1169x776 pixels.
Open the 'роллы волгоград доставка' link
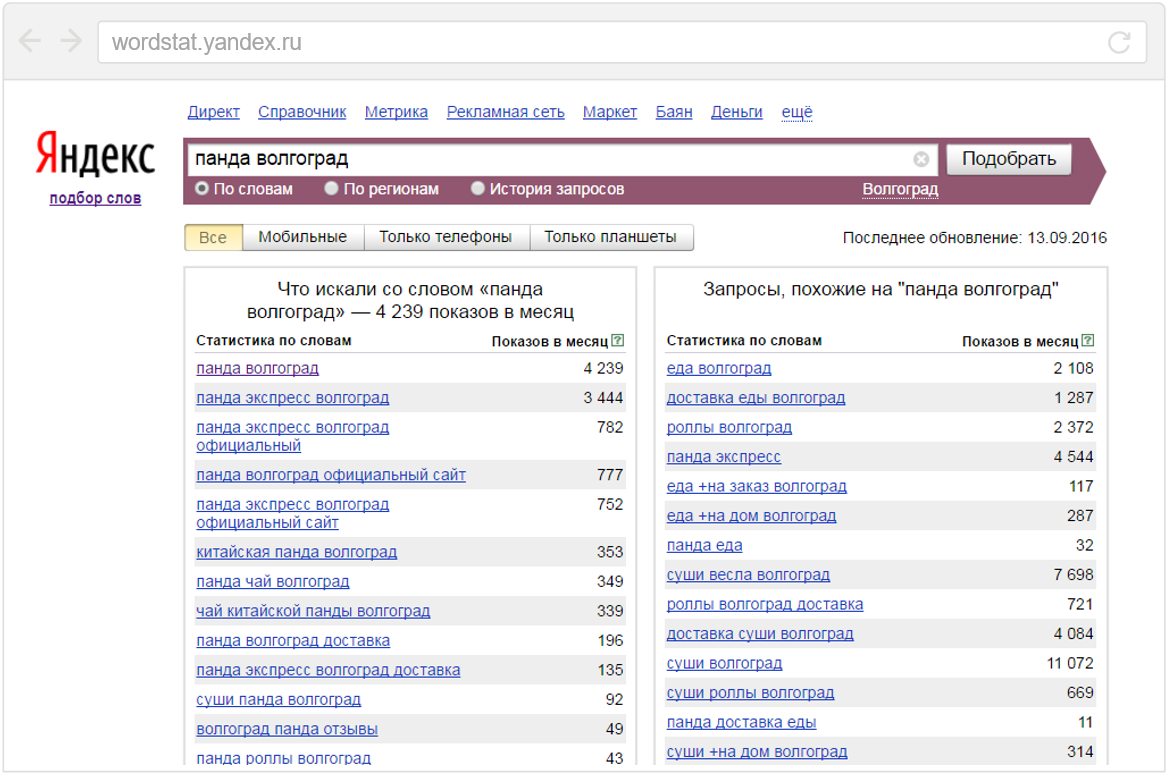pos(765,605)
